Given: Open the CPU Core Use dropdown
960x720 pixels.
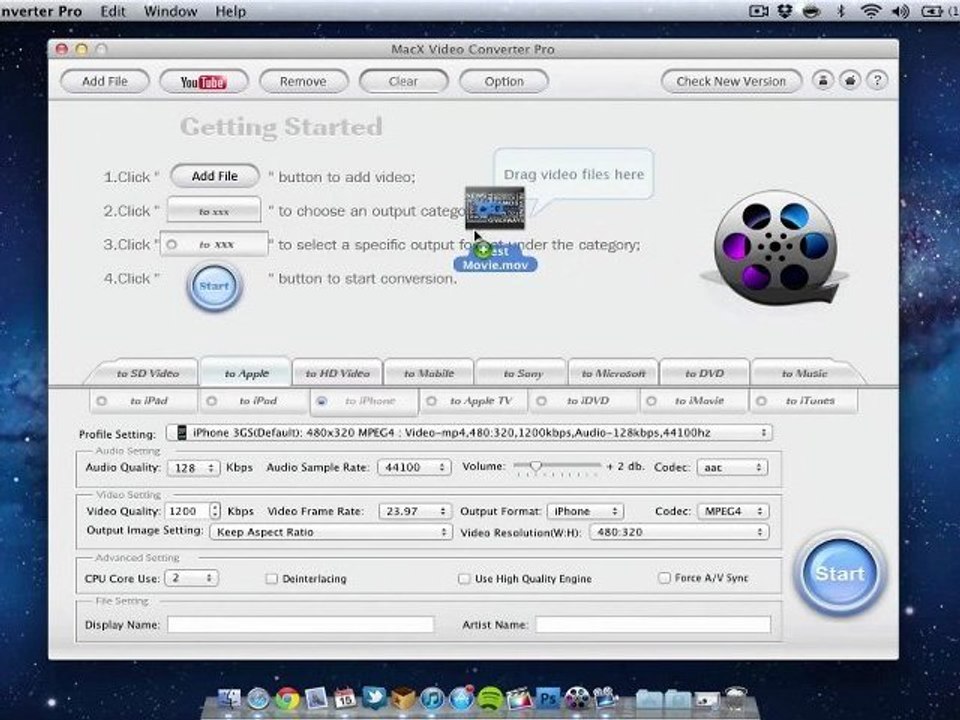Looking at the screenshot, I should click(192, 578).
